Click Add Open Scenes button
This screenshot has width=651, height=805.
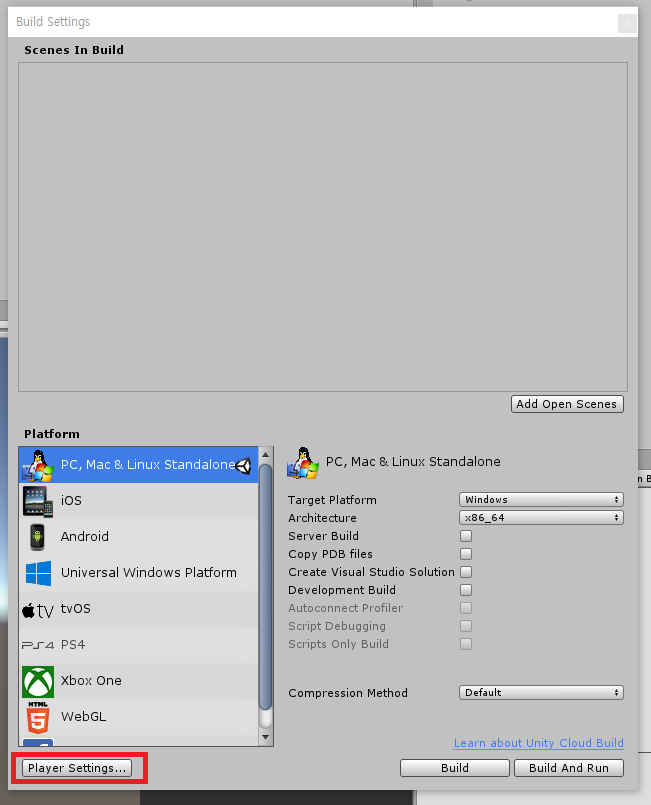click(567, 404)
